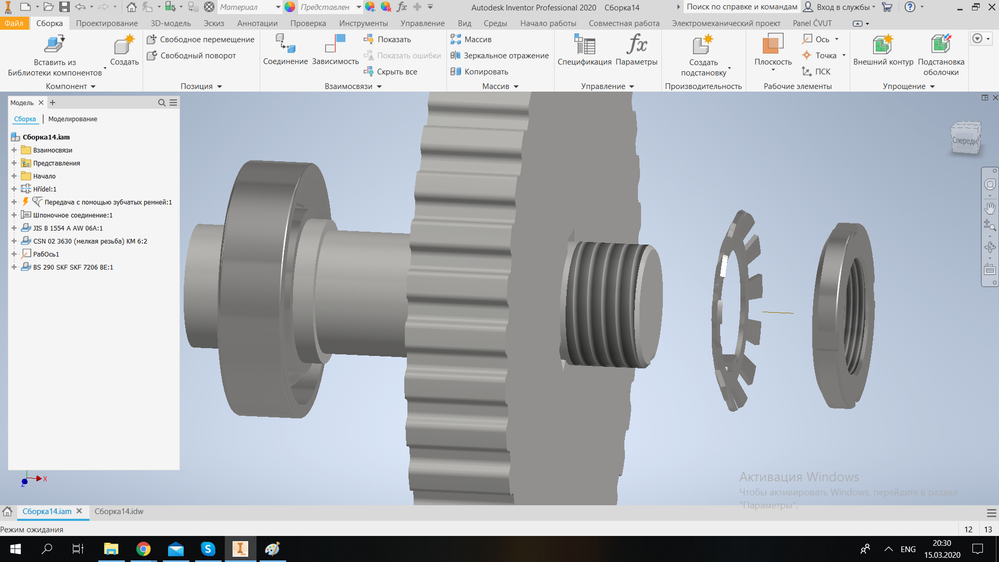Image resolution: width=999 pixels, height=562 pixels.
Task: Add a new browser panel with plus
Action: [x=52, y=103]
